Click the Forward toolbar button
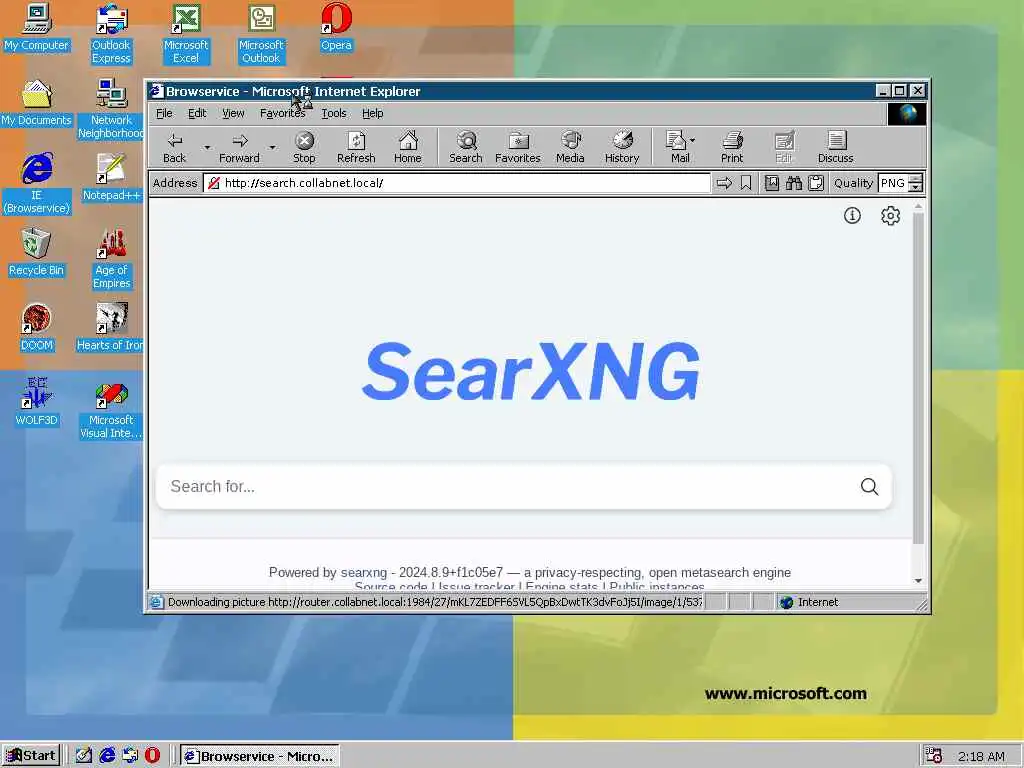 tap(239, 148)
